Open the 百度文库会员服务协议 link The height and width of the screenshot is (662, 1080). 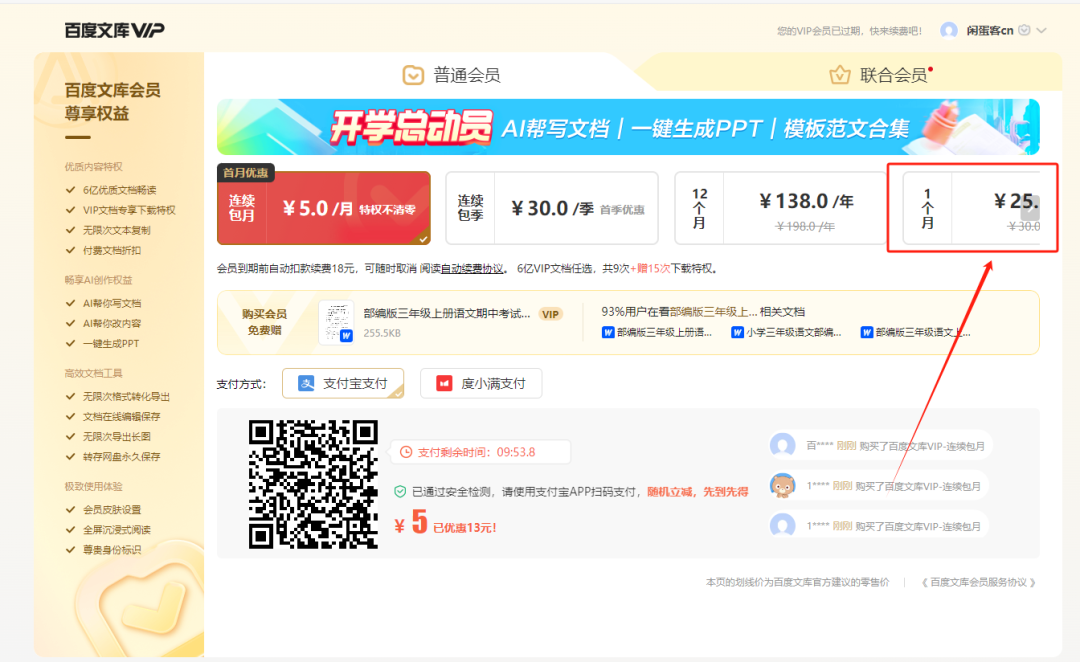pos(978,583)
